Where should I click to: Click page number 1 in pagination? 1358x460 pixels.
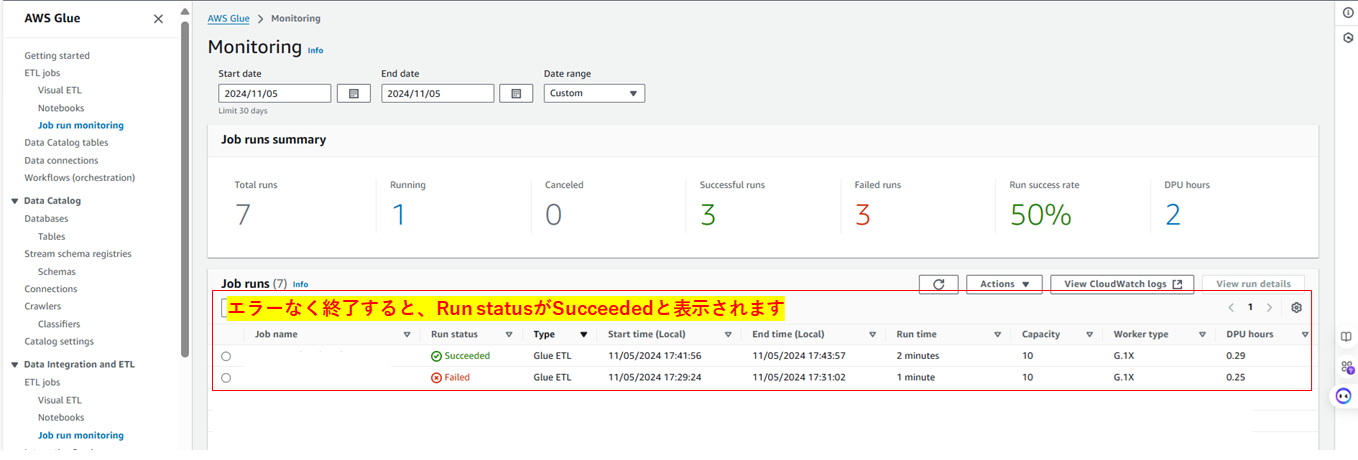point(1250,308)
